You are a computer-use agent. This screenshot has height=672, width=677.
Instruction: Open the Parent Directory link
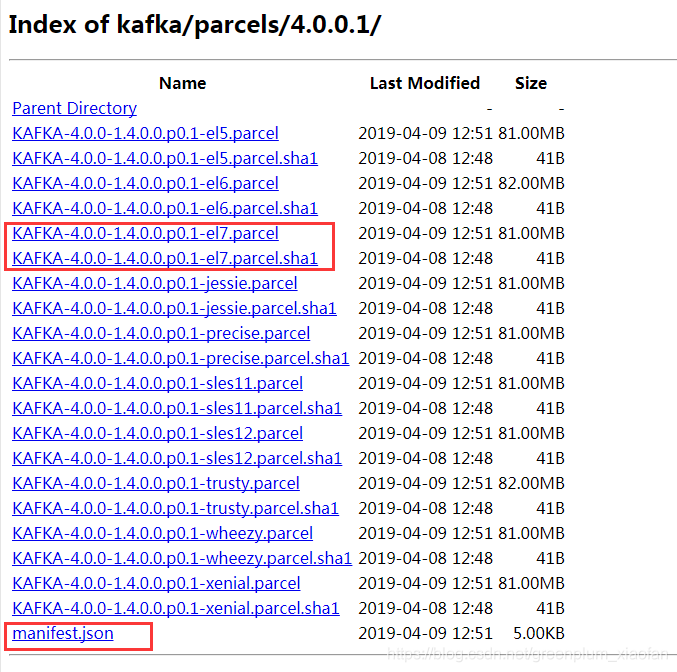pyautogui.click(x=74, y=108)
